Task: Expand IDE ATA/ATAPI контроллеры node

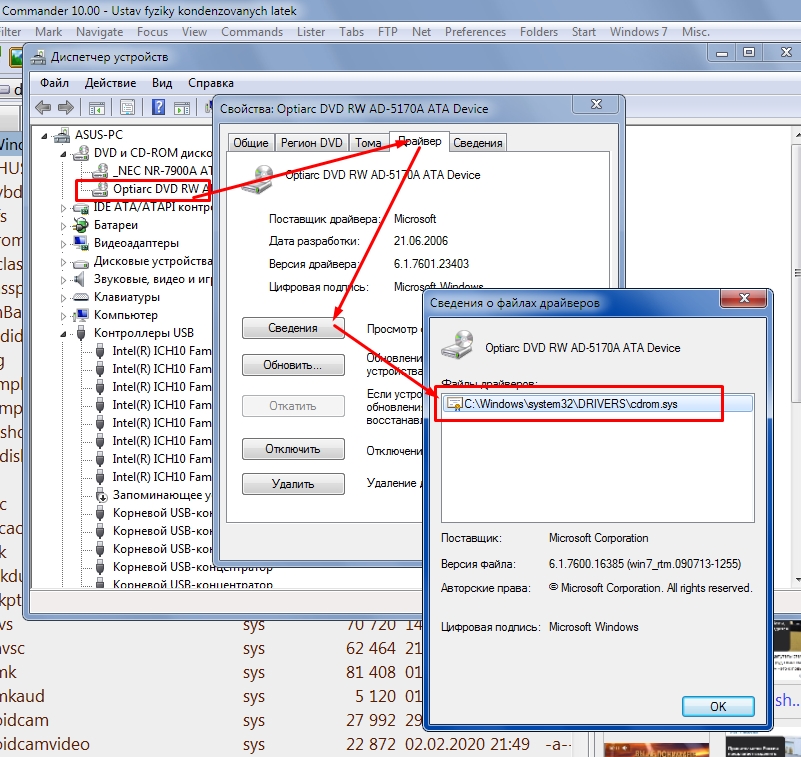Action: (63, 208)
